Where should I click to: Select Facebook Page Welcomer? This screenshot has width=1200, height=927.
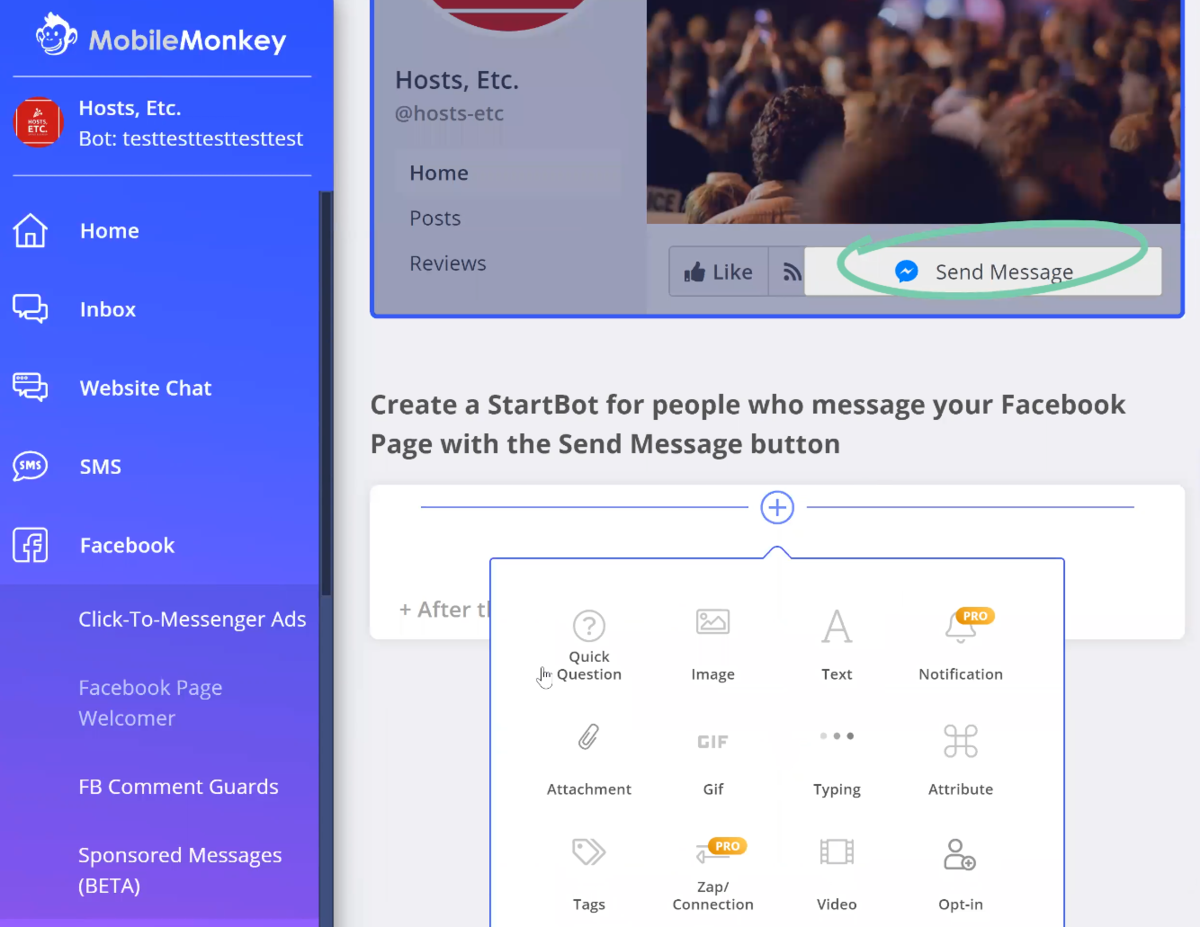[150, 703]
